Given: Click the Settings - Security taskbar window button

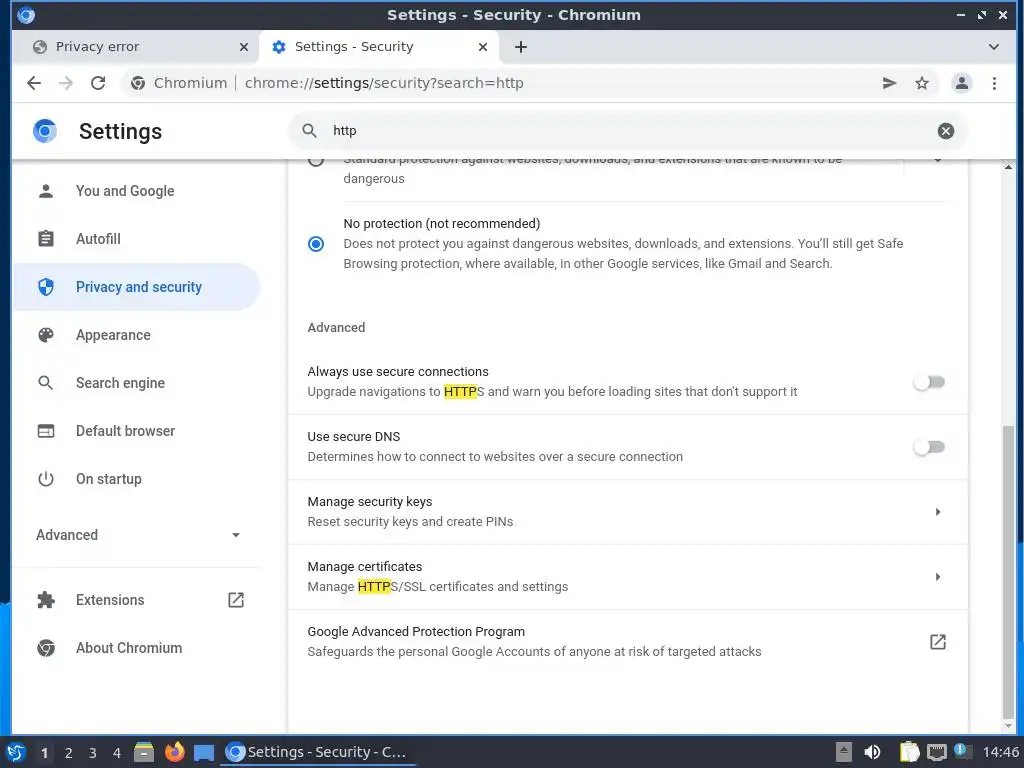Looking at the screenshot, I should pos(319,752).
